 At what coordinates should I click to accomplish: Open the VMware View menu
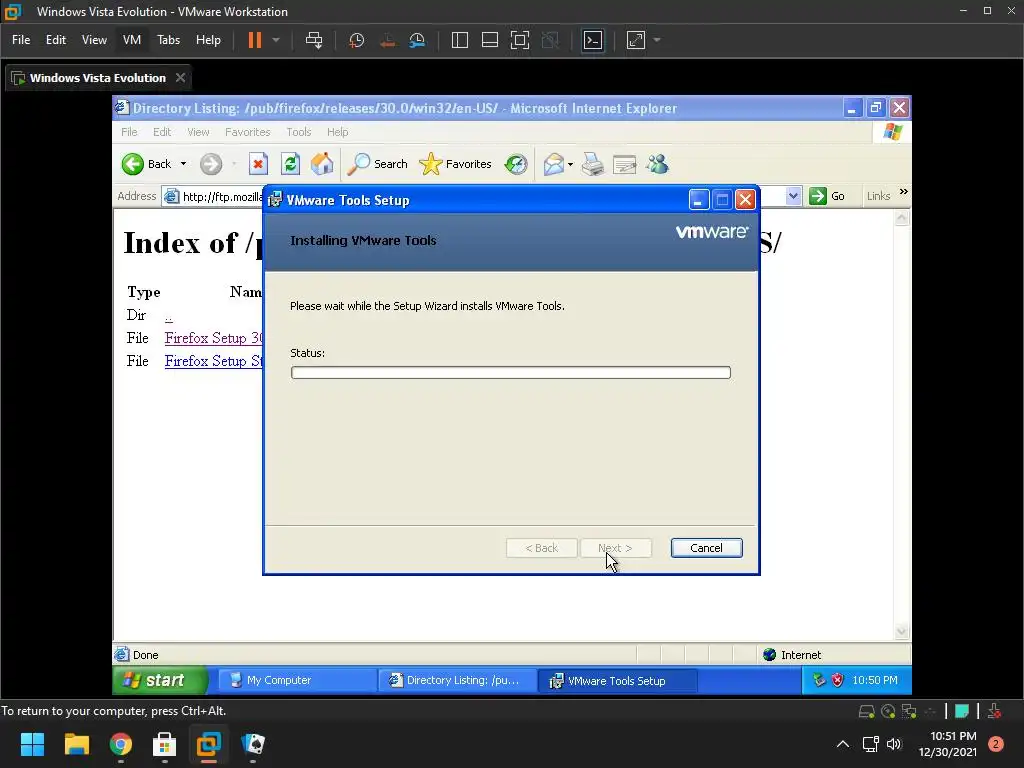coord(94,40)
